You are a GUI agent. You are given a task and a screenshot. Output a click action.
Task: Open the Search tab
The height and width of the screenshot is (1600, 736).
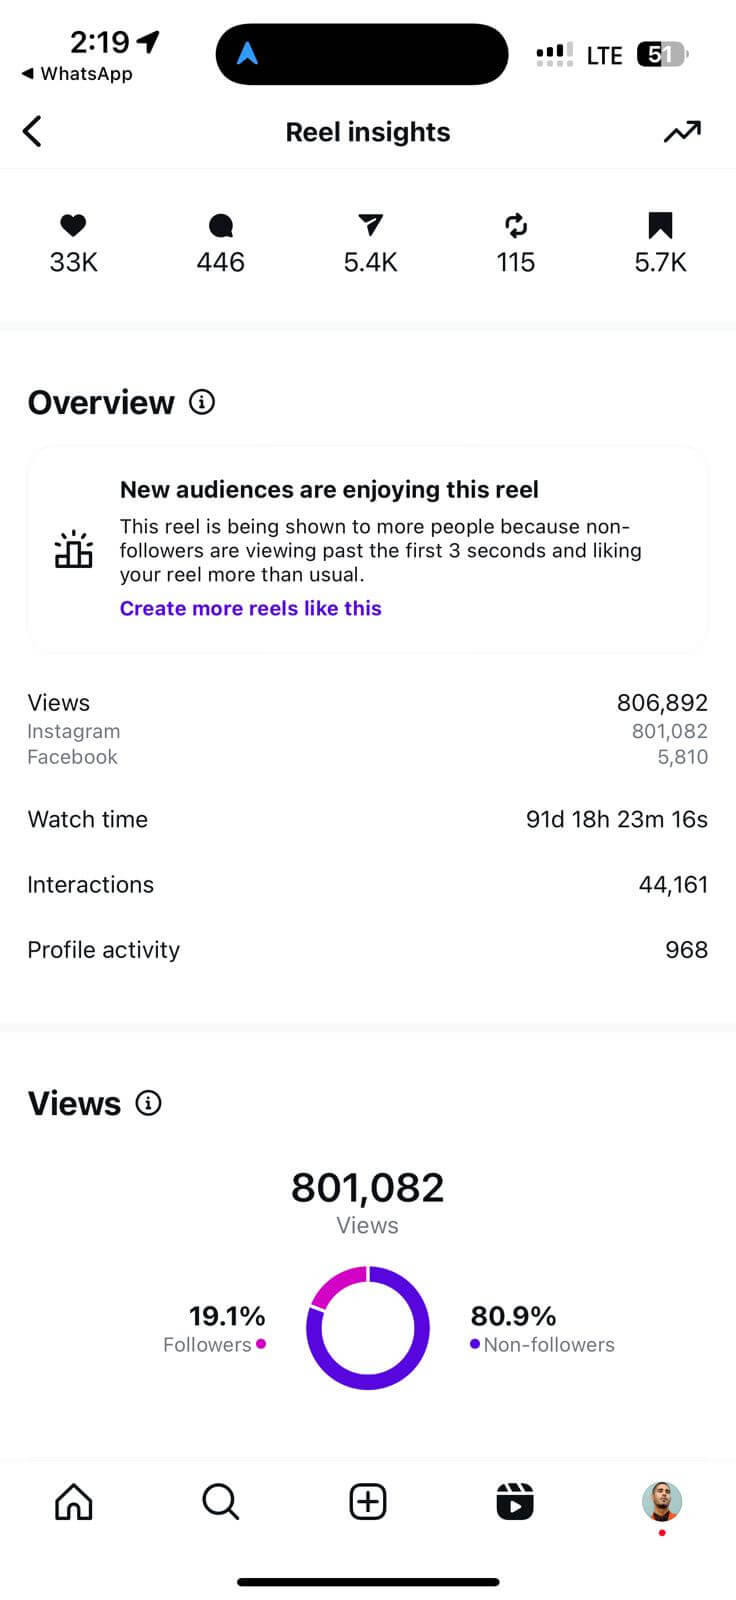(220, 1501)
